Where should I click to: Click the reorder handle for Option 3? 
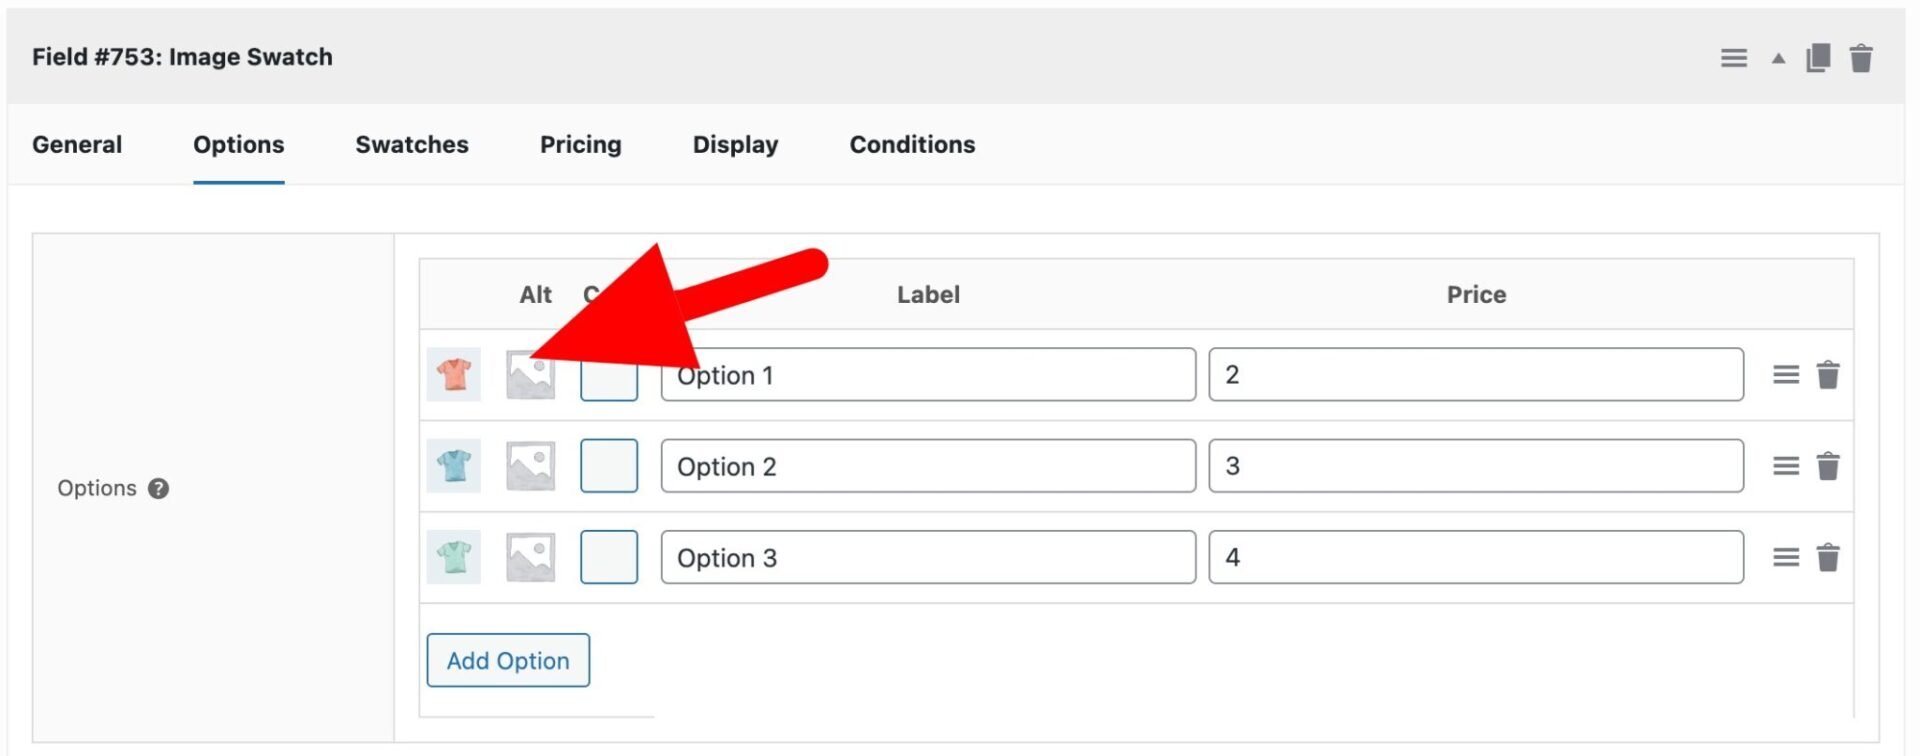click(x=1785, y=557)
